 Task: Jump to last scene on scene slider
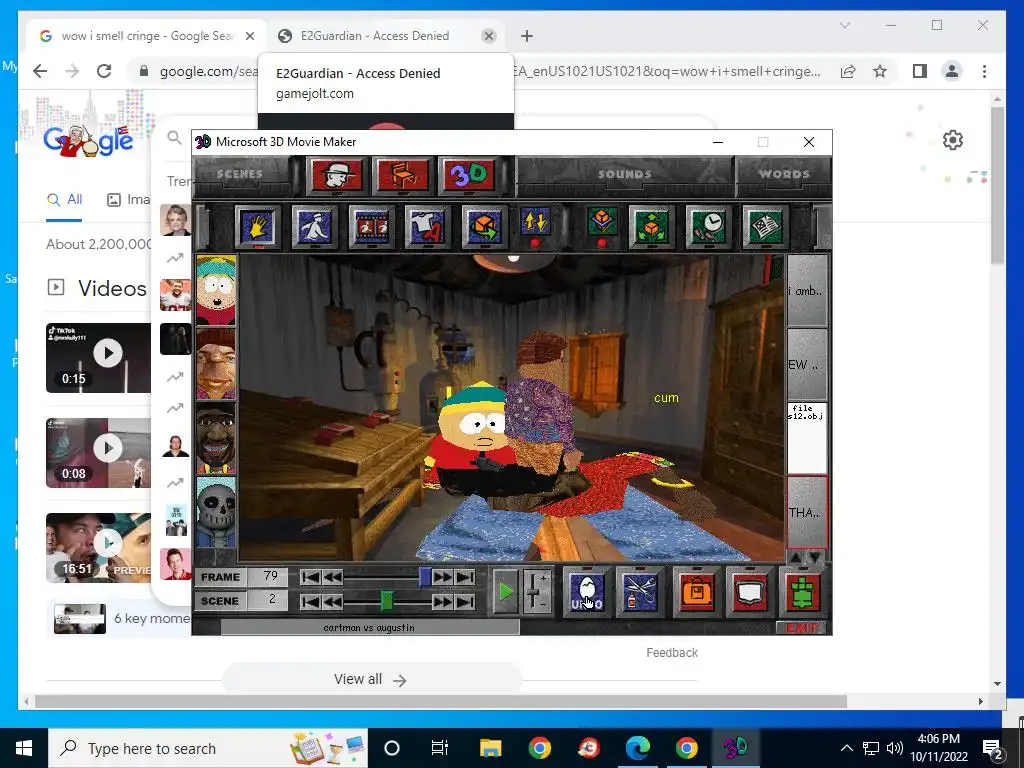[465, 601]
